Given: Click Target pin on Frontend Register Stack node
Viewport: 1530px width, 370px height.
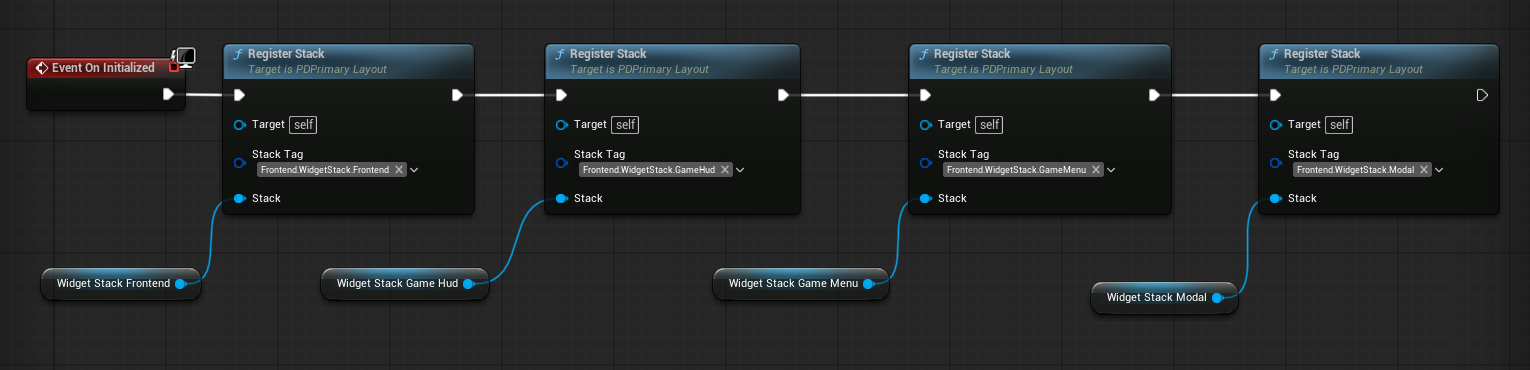Looking at the screenshot, I should (239, 125).
